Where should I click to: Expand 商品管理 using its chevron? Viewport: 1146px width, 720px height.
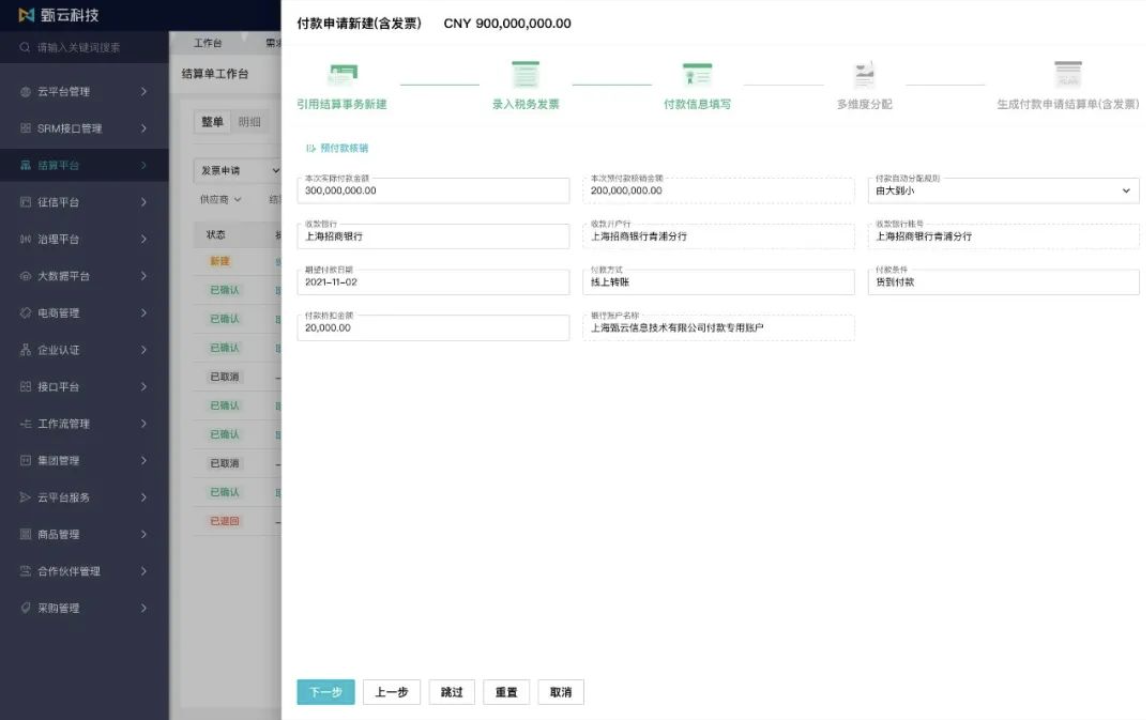[x=144, y=534]
